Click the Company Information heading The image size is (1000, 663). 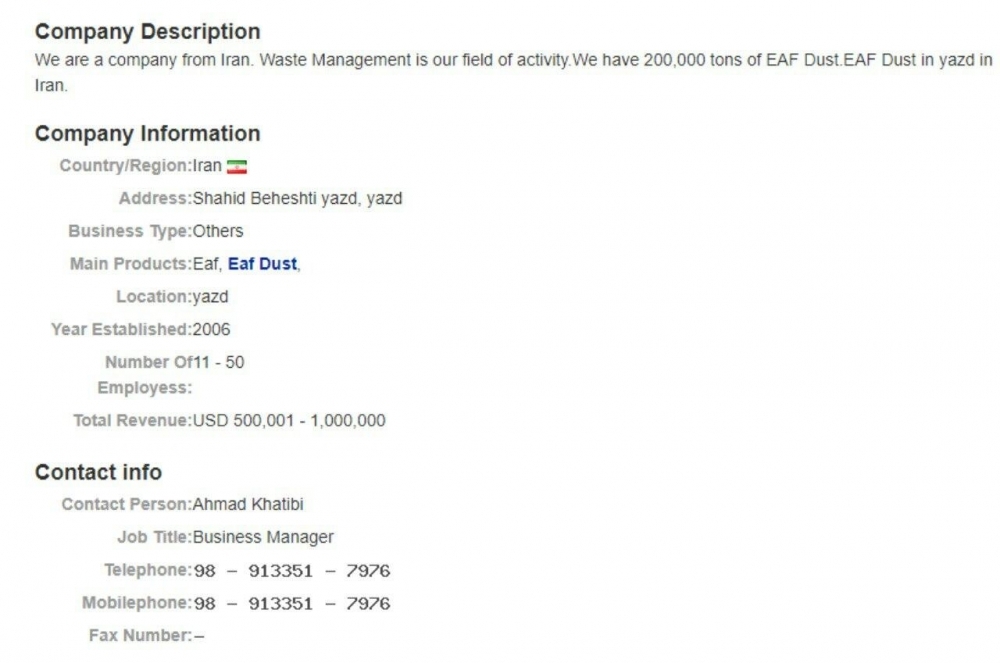(147, 133)
